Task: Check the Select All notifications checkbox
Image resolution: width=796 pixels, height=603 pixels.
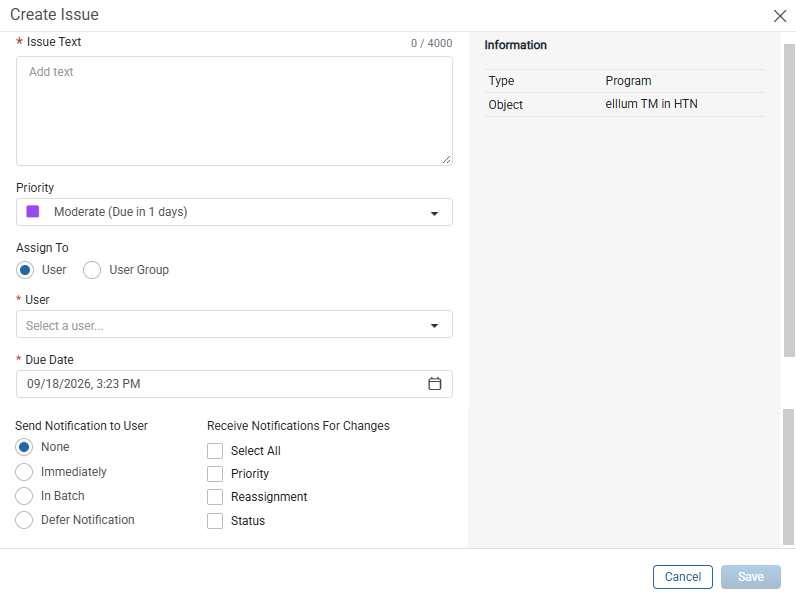Action: pos(215,451)
